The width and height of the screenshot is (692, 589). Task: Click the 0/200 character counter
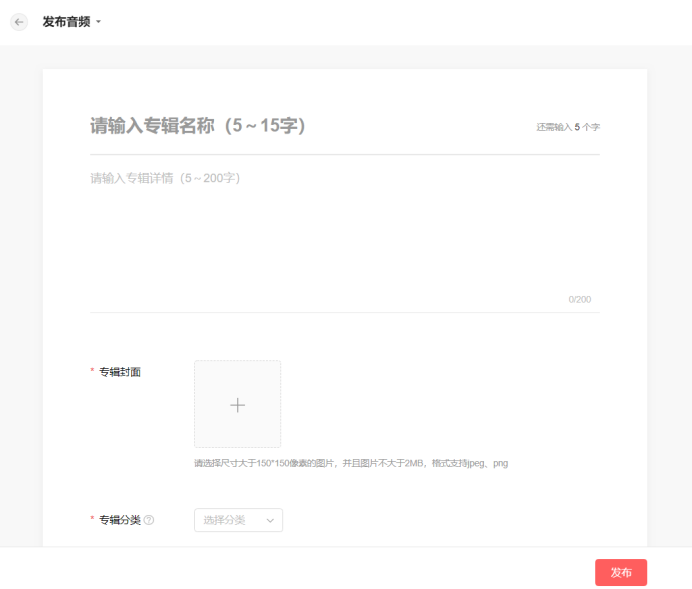580,300
